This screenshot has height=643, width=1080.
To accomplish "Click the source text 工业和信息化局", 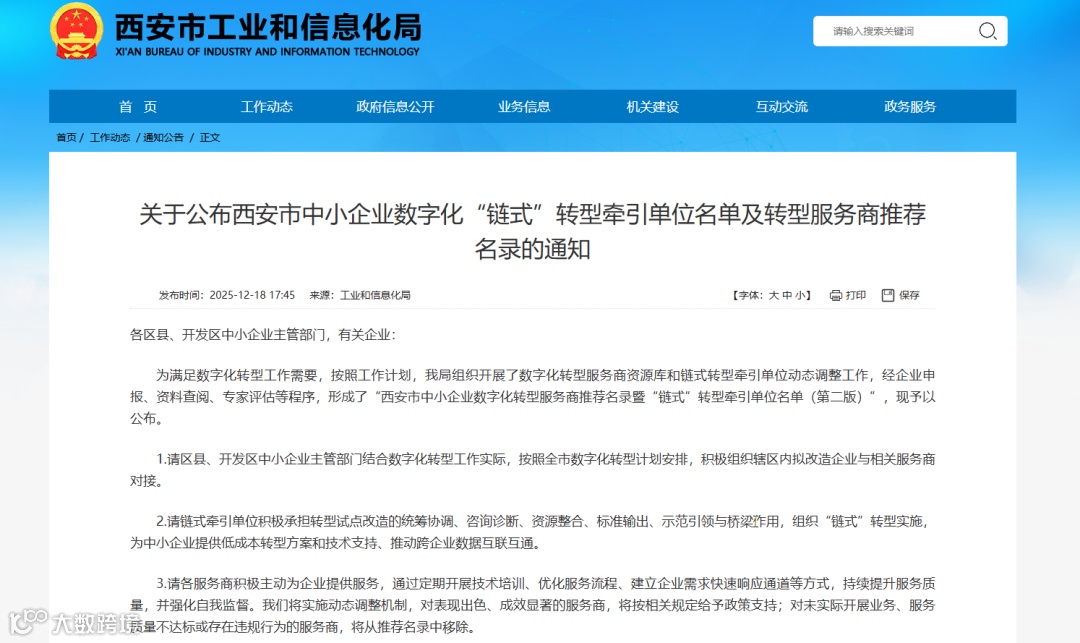I will point(375,295).
